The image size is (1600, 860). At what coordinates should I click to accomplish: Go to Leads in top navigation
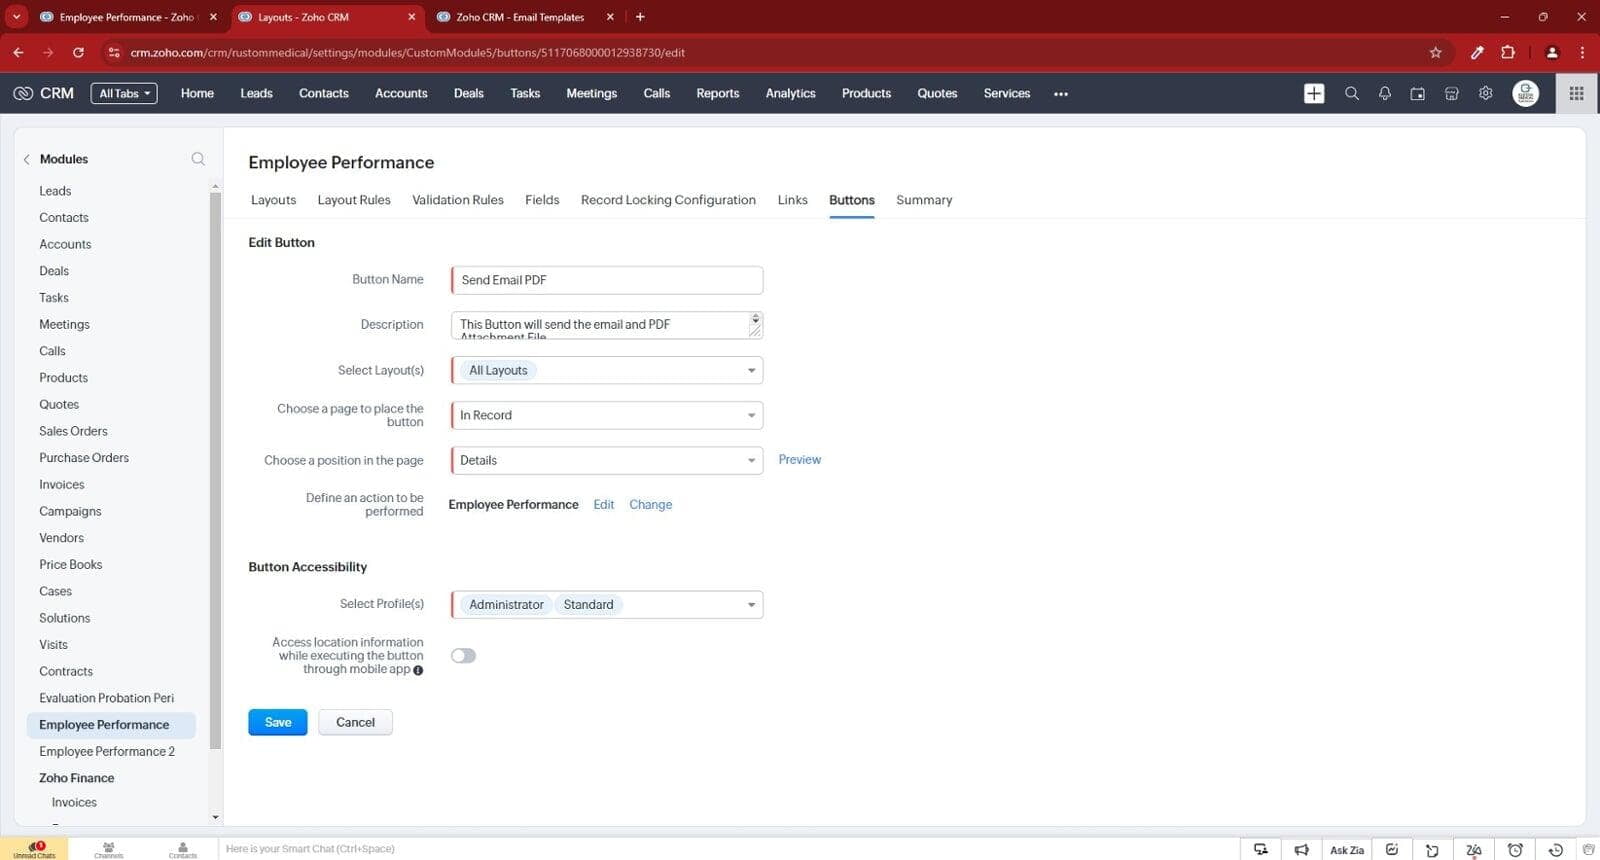256,93
